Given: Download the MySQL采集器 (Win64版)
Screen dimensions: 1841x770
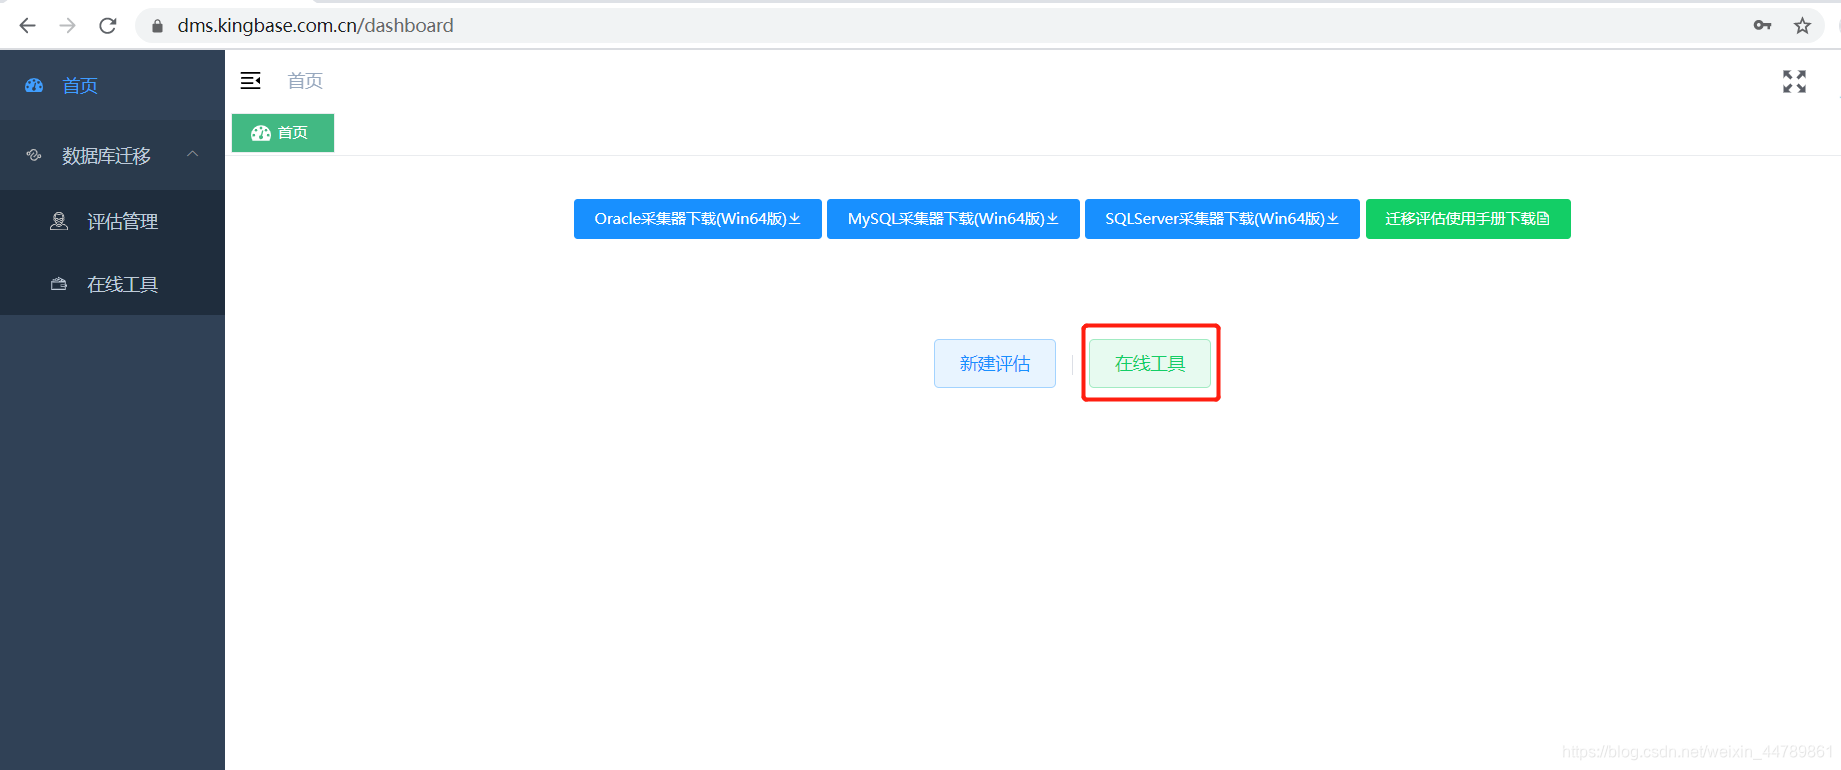Looking at the screenshot, I should [953, 219].
